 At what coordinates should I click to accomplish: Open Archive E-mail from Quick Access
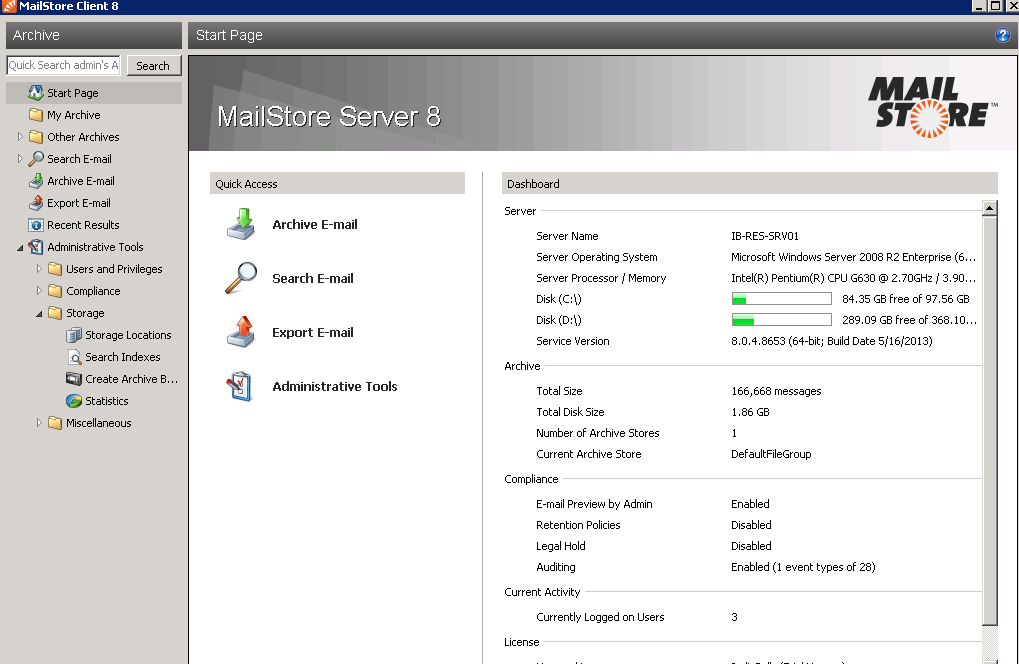coord(315,225)
